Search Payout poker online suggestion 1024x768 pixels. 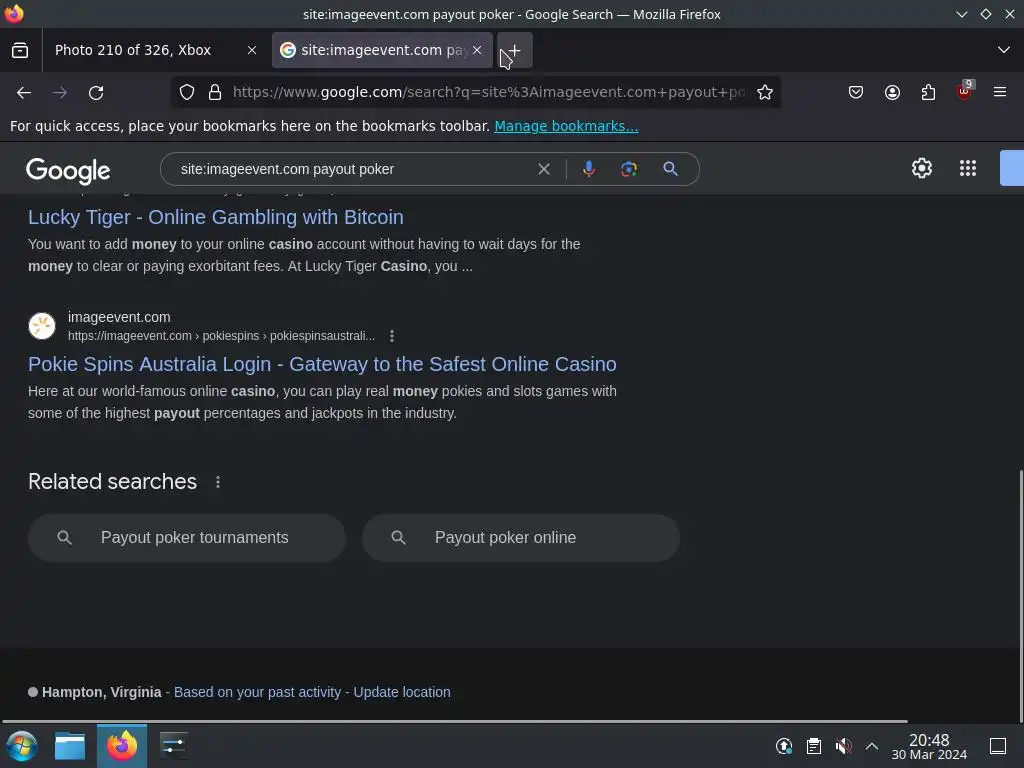point(521,537)
